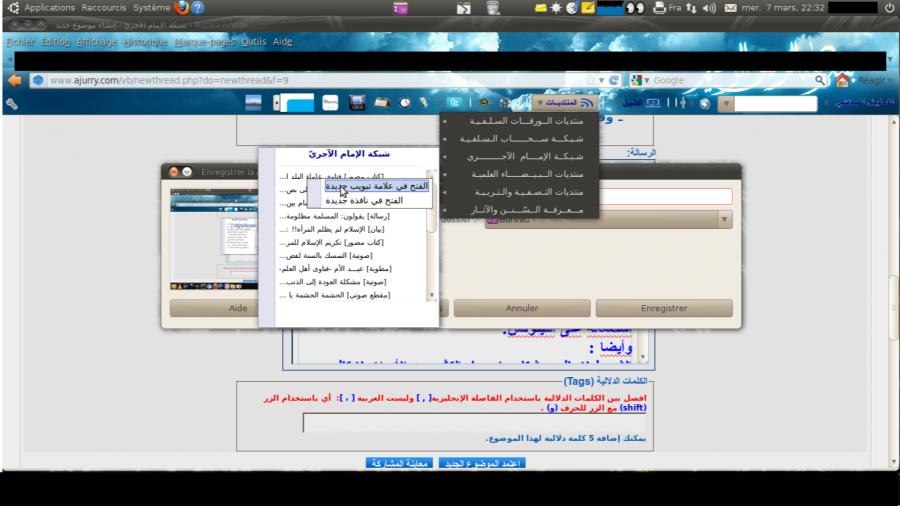Click the Annuler button
This screenshot has height=506, width=900.
click(x=521, y=308)
